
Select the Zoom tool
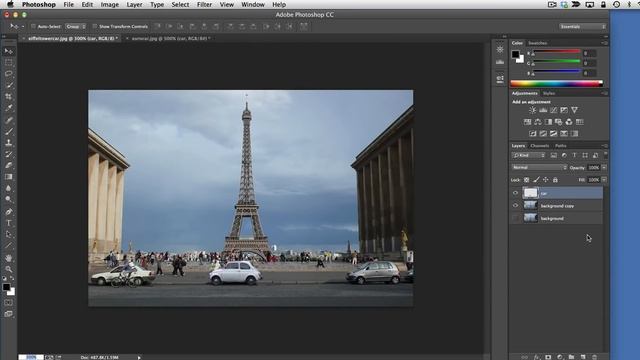coord(9,269)
